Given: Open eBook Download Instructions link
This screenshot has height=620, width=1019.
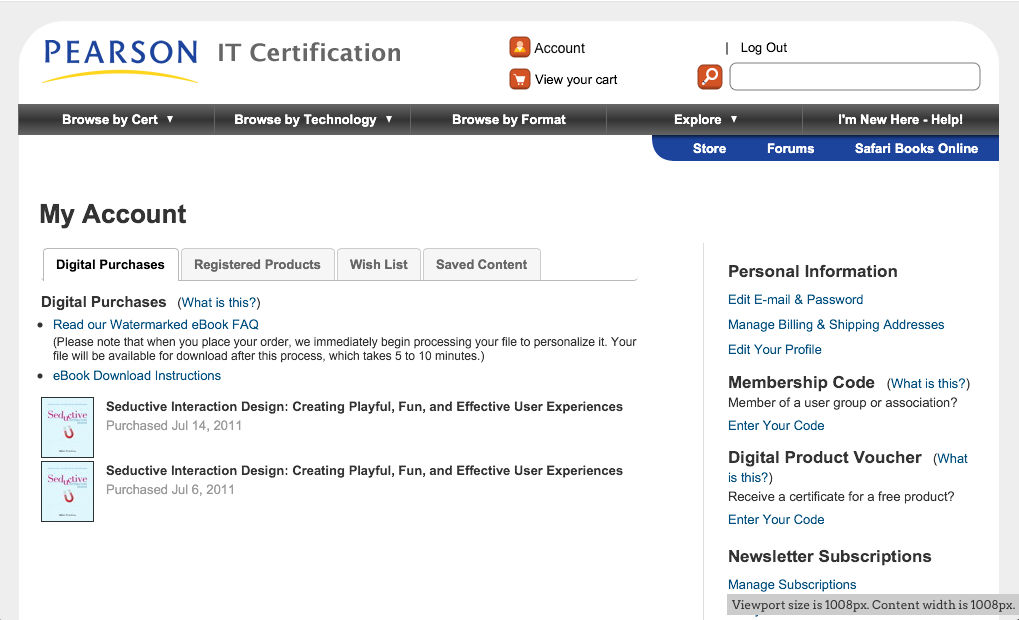Looking at the screenshot, I should pyautogui.click(x=137, y=376).
